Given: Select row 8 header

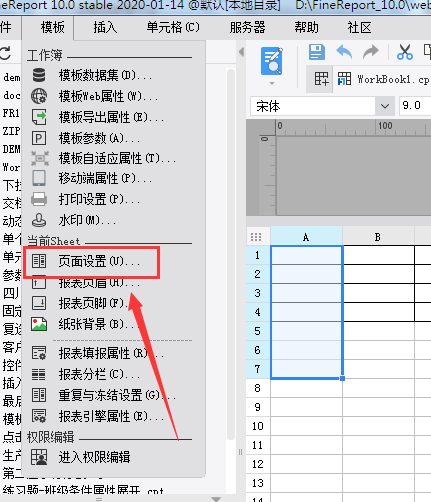Looking at the screenshot, I should pos(257,388).
